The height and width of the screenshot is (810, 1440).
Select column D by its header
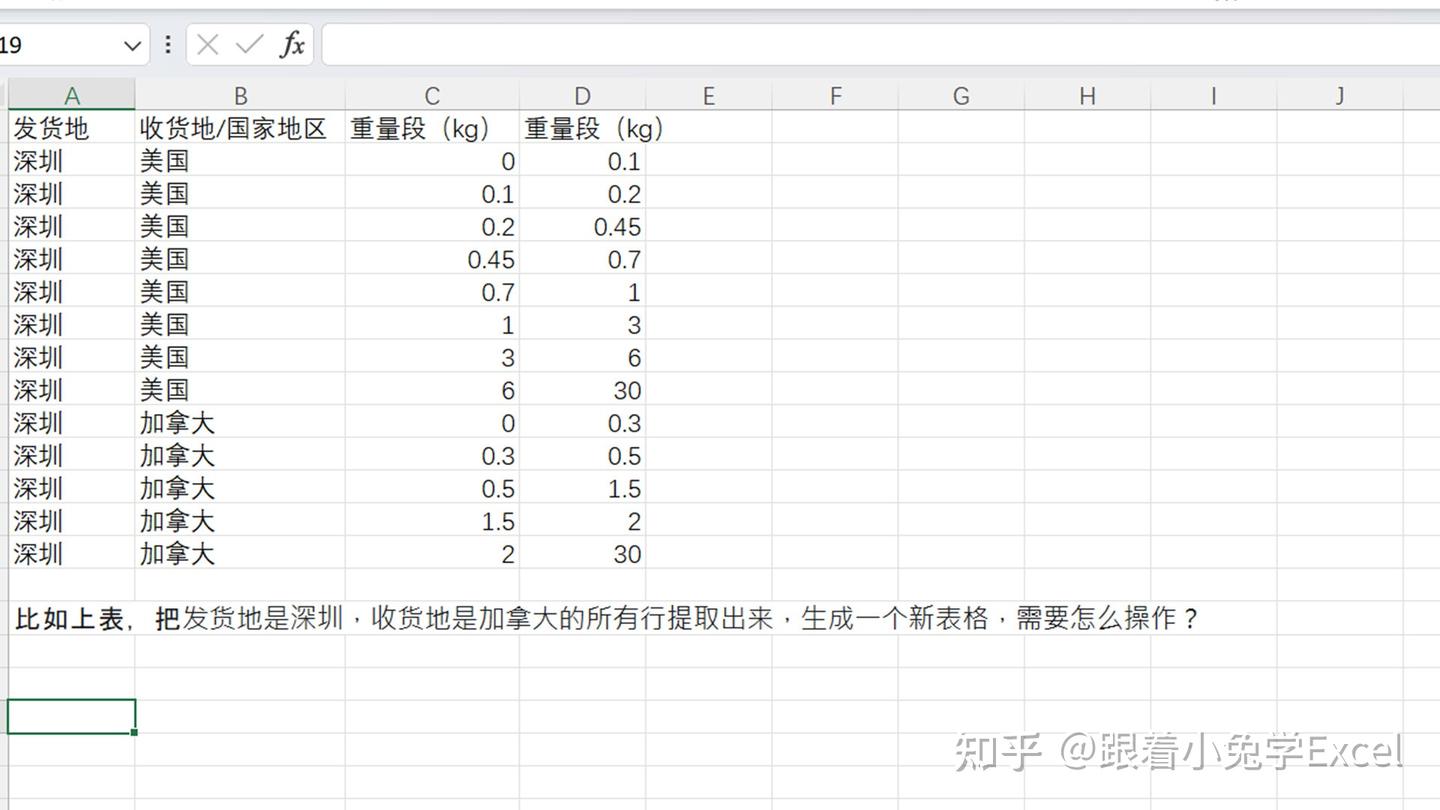tap(582, 95)
